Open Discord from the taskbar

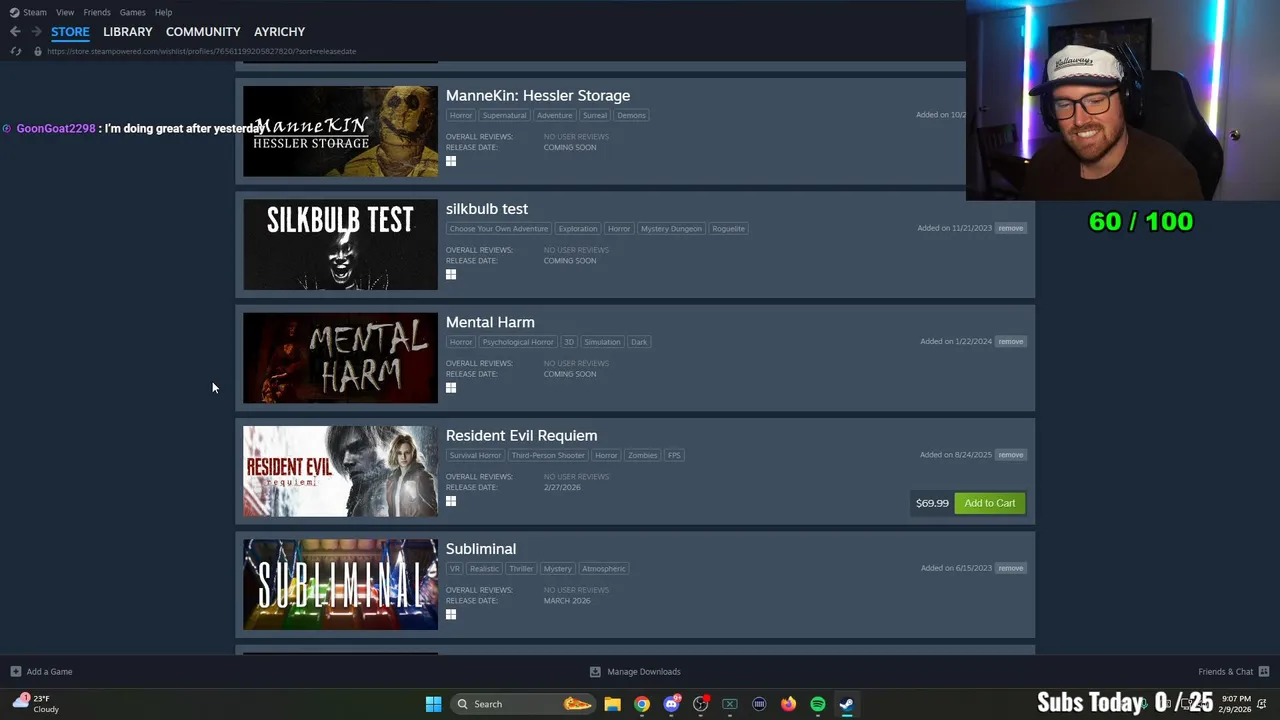coord(672,704)
